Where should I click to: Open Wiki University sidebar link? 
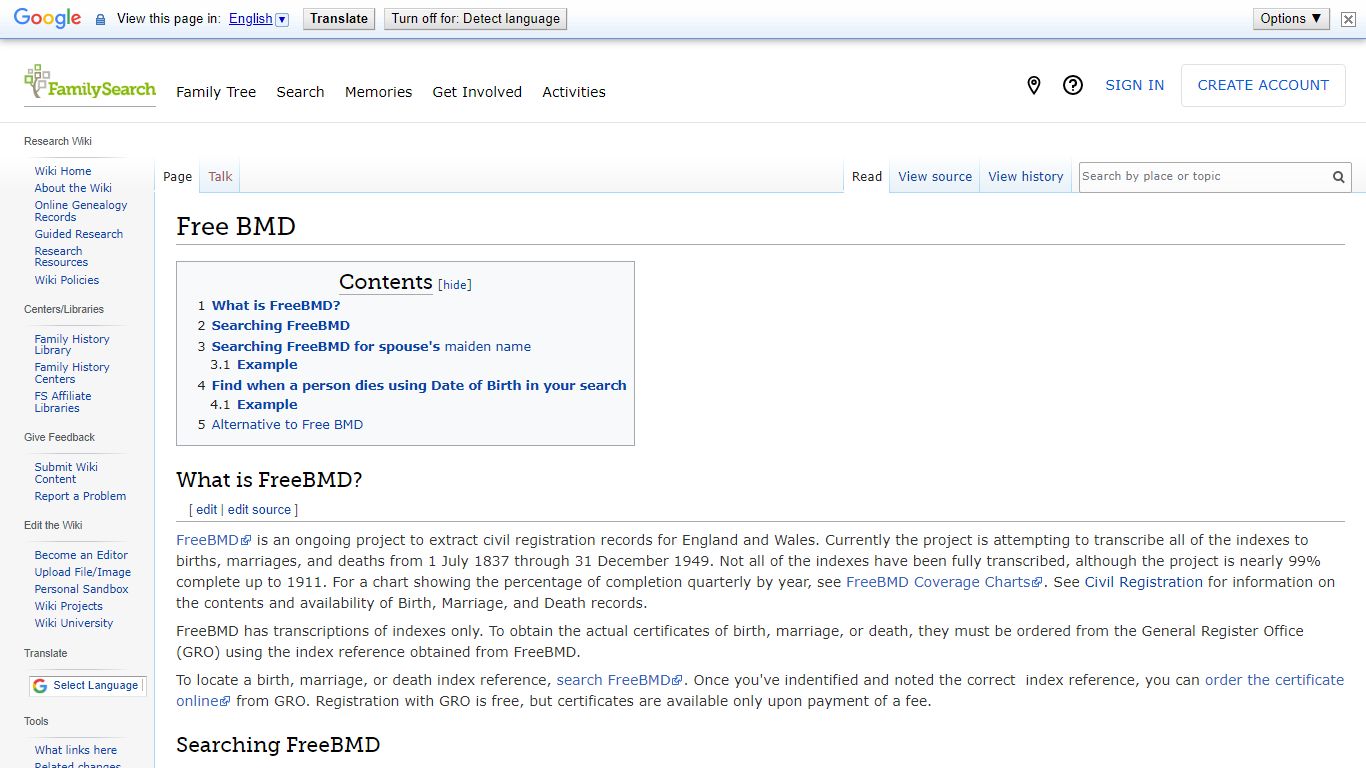click(74, 623)
